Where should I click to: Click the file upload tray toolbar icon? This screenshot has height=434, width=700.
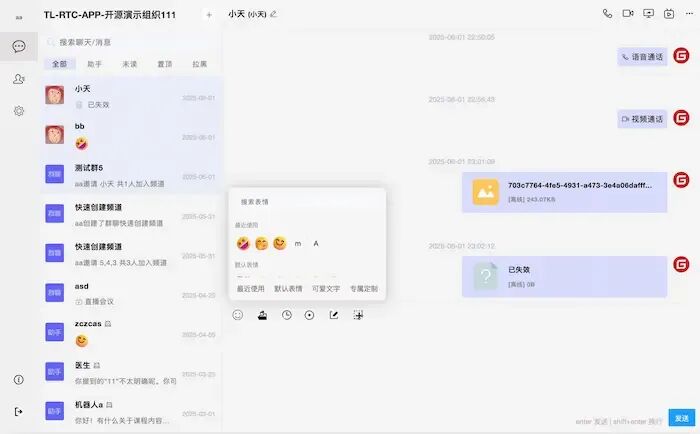coord(262,315)
